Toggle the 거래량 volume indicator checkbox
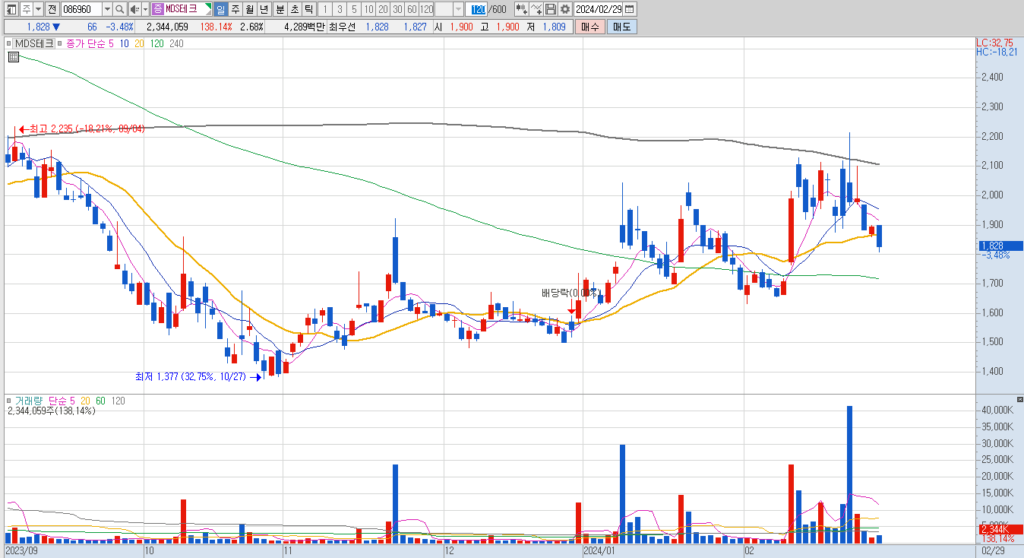This screenshot has height=558, width=1024. pos(8,401)
